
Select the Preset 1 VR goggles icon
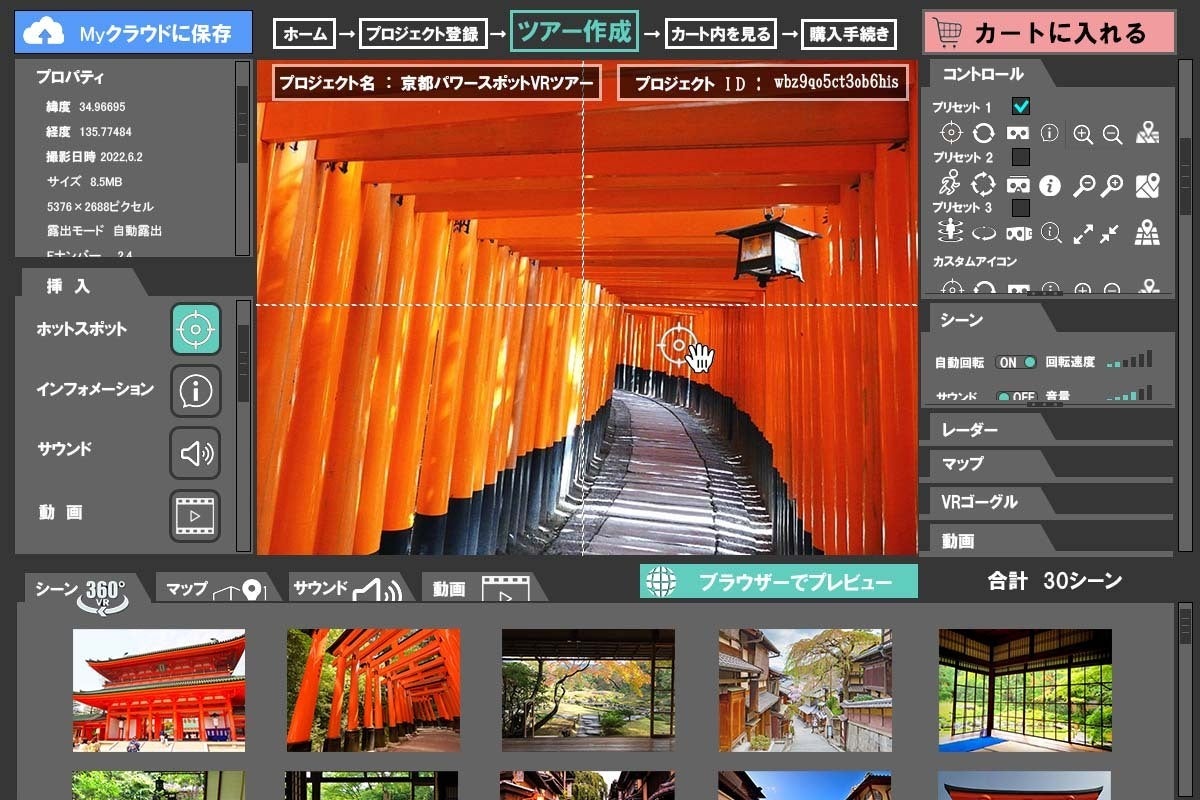pyautogui.click(x=1018, y=133)
